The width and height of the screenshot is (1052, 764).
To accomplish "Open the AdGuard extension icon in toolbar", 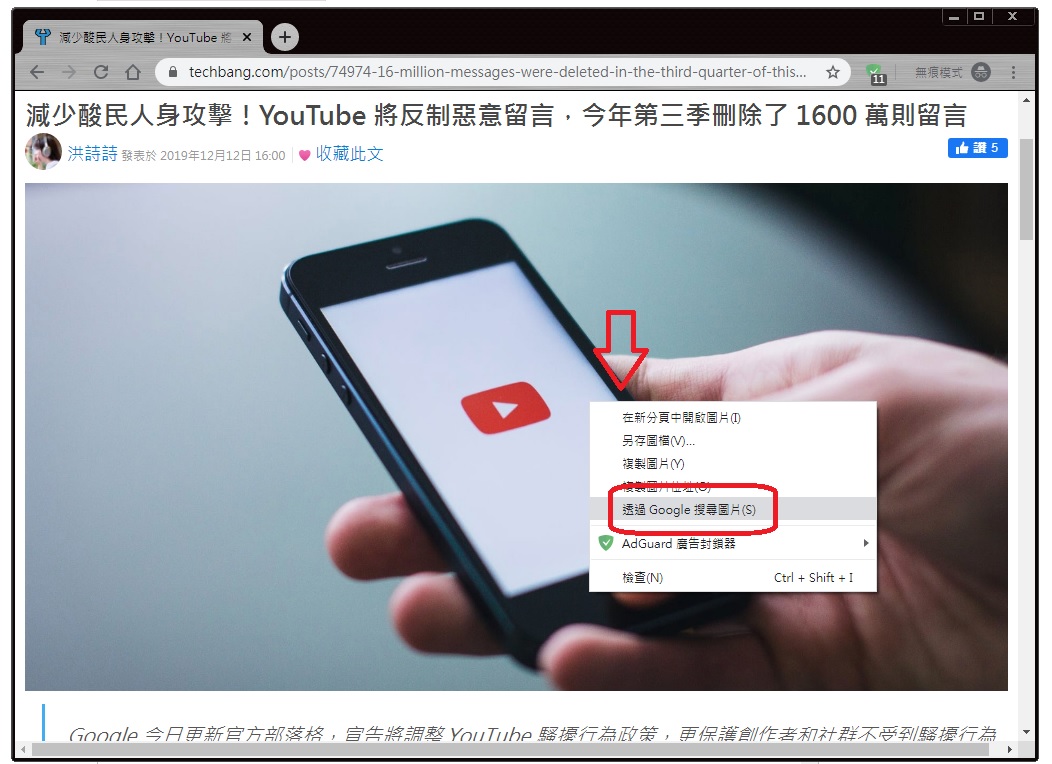I will 875,73.
